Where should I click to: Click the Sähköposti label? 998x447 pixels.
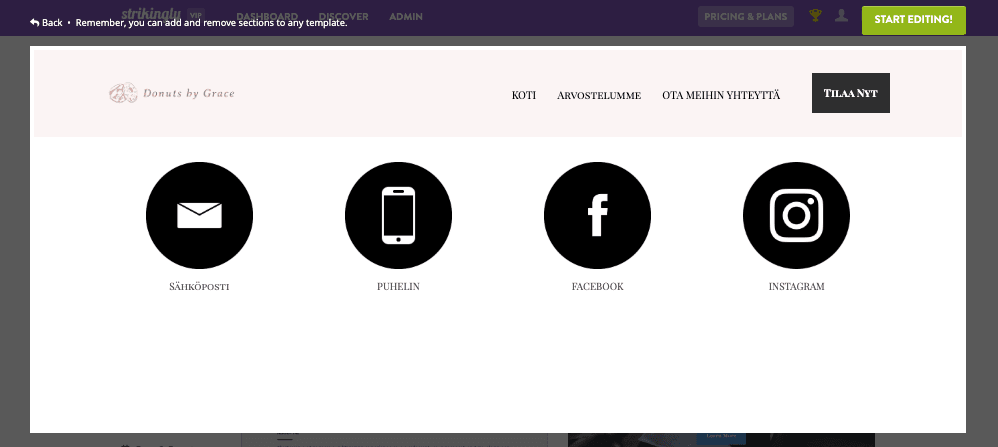(199, 287)
